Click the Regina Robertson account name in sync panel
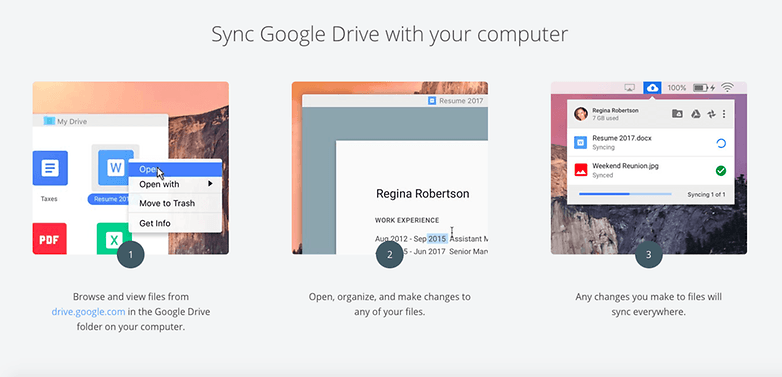The image size is (782, 377). [x=615, y=110]
